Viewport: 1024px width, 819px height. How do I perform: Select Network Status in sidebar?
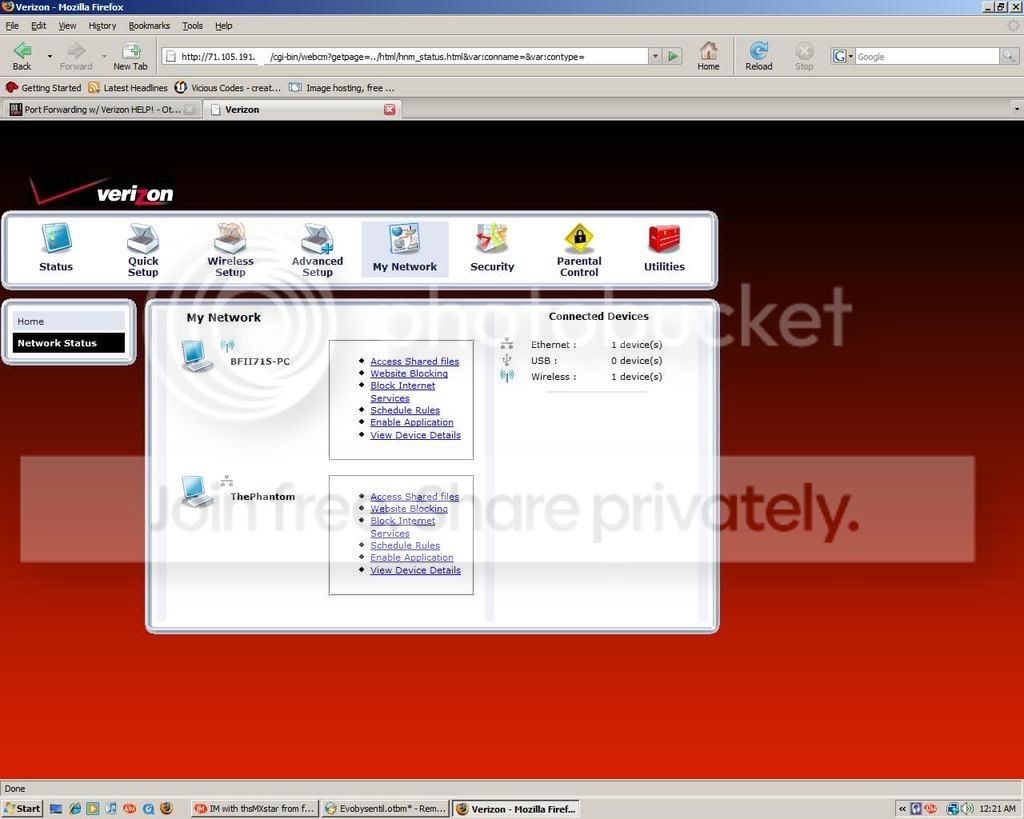(69, 343)
